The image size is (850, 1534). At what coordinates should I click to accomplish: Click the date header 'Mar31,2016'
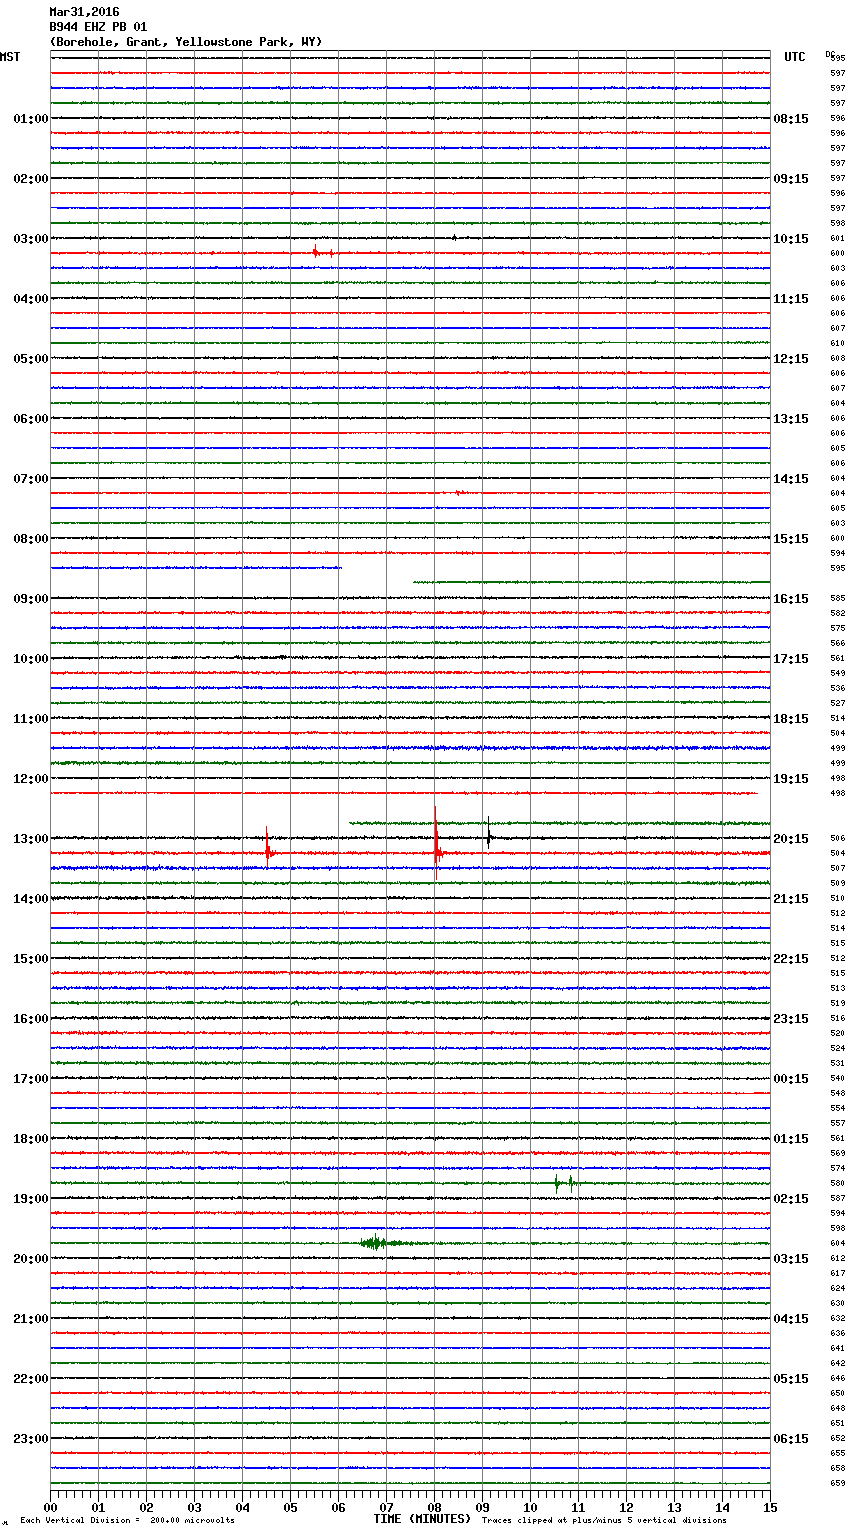click(x=84, y=12)
